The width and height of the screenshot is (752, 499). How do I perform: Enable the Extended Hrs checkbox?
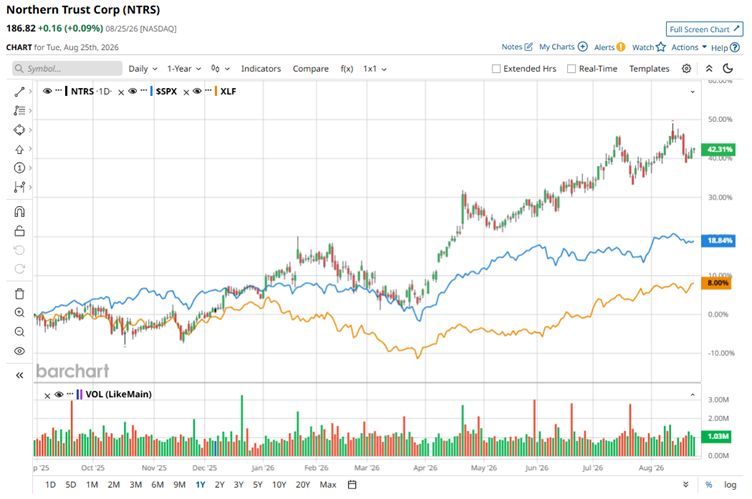click(x=496, y=69)
